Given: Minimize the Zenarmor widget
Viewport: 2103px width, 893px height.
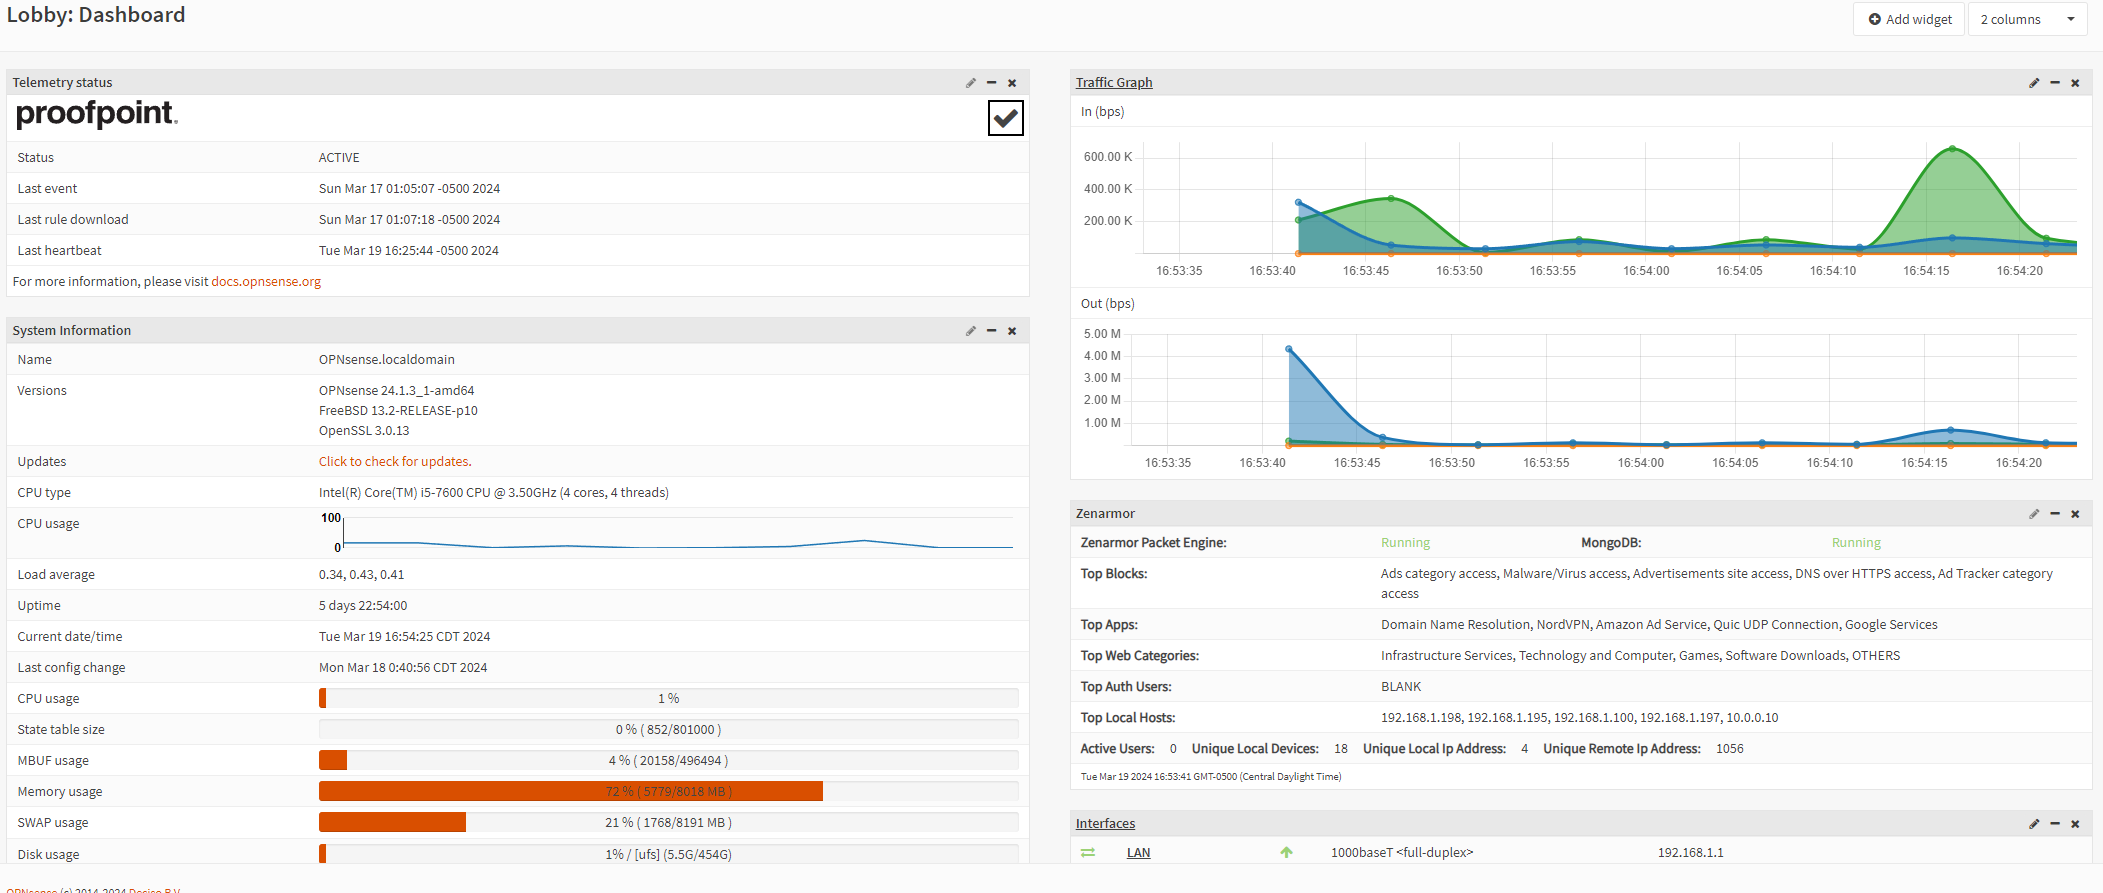Looking at the screenshot, I should pyautogui.click(x=2054, y=514).
